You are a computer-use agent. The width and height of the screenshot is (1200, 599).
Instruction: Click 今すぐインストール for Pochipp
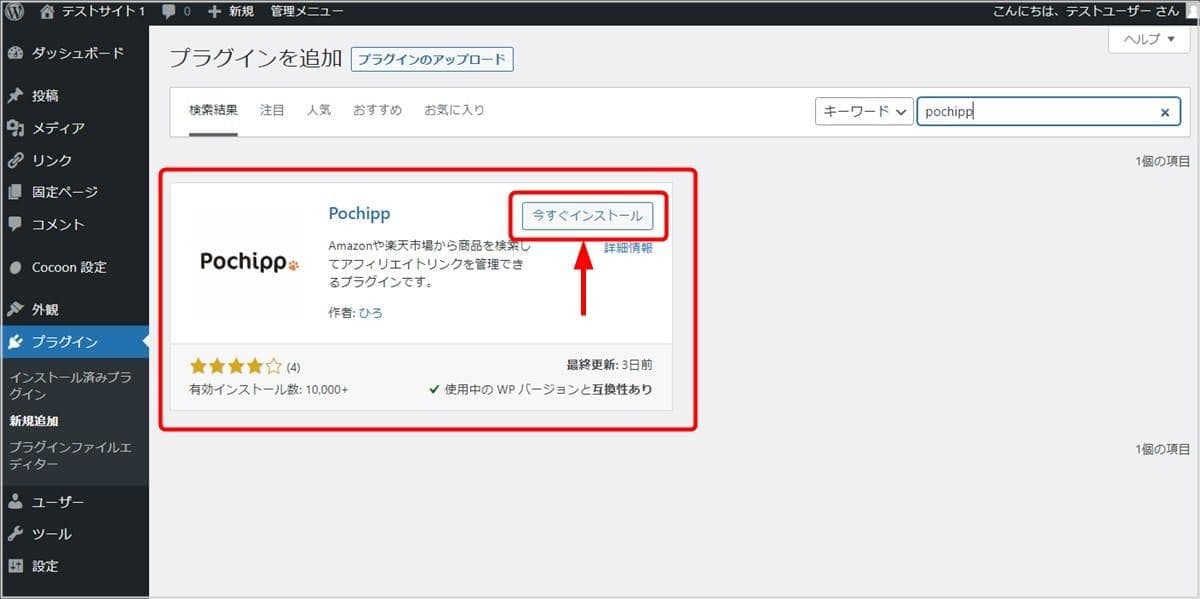(588, 215)
